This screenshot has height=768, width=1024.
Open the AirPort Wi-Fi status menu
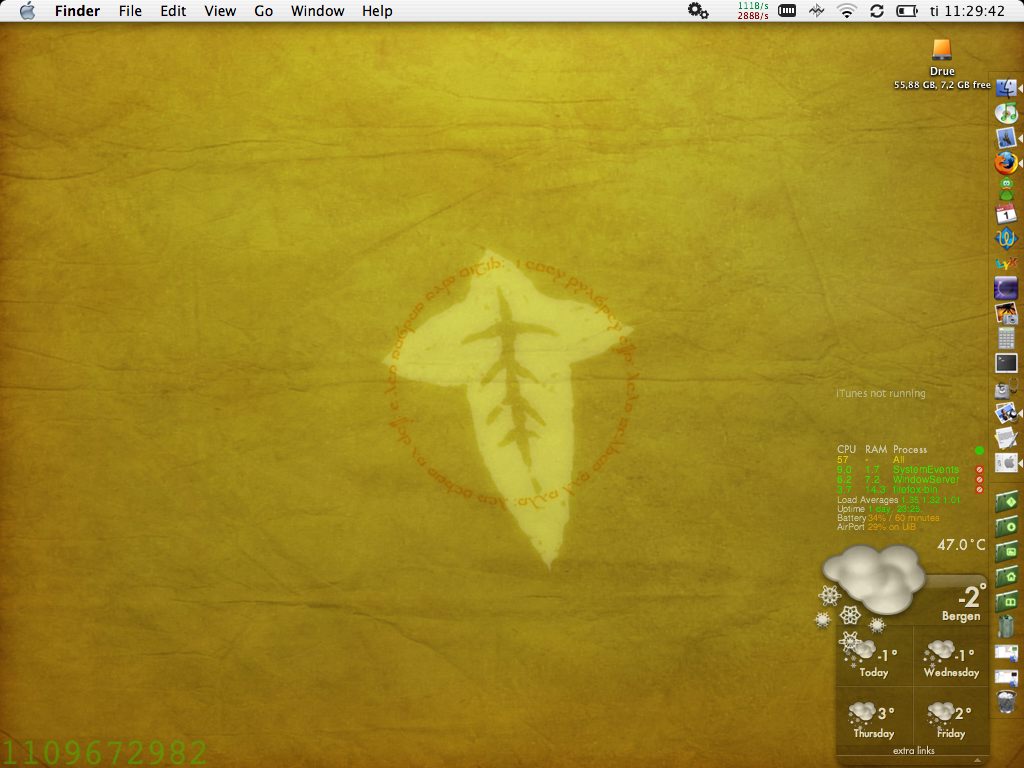(846, 10)
